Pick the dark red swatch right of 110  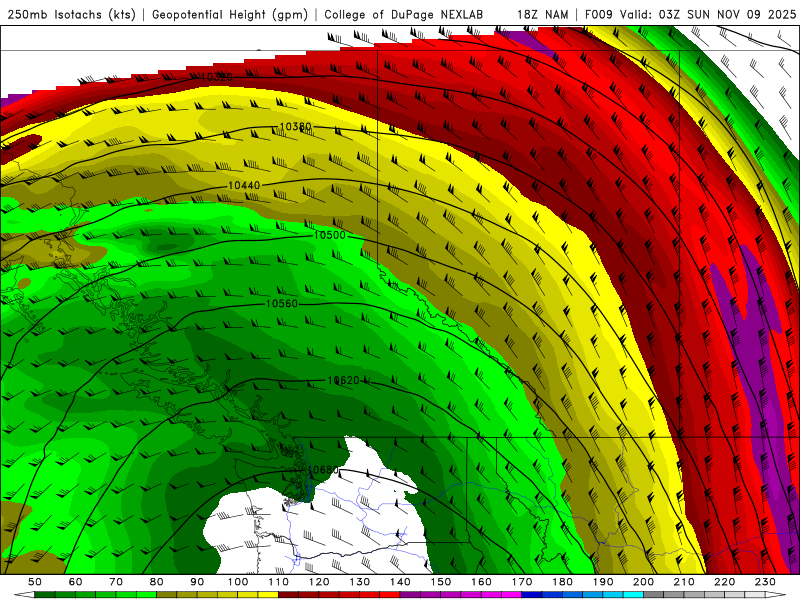(289, 595)
